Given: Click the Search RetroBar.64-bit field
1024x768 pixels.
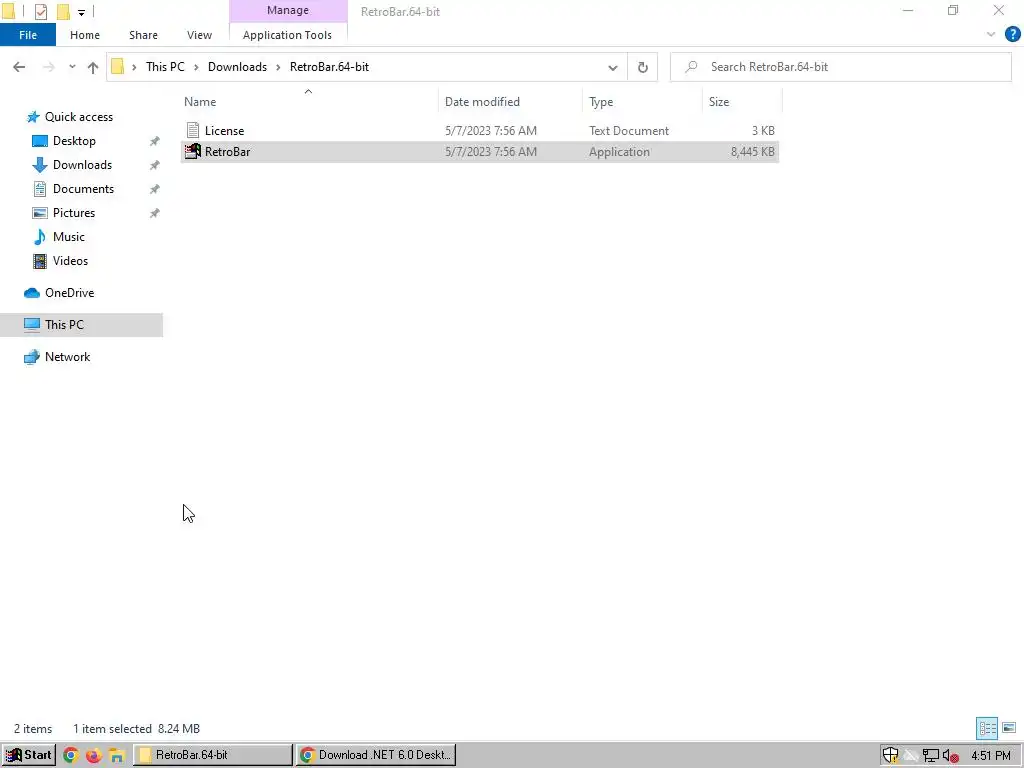Looking at the screenshot, I should [x=840, y=67].
